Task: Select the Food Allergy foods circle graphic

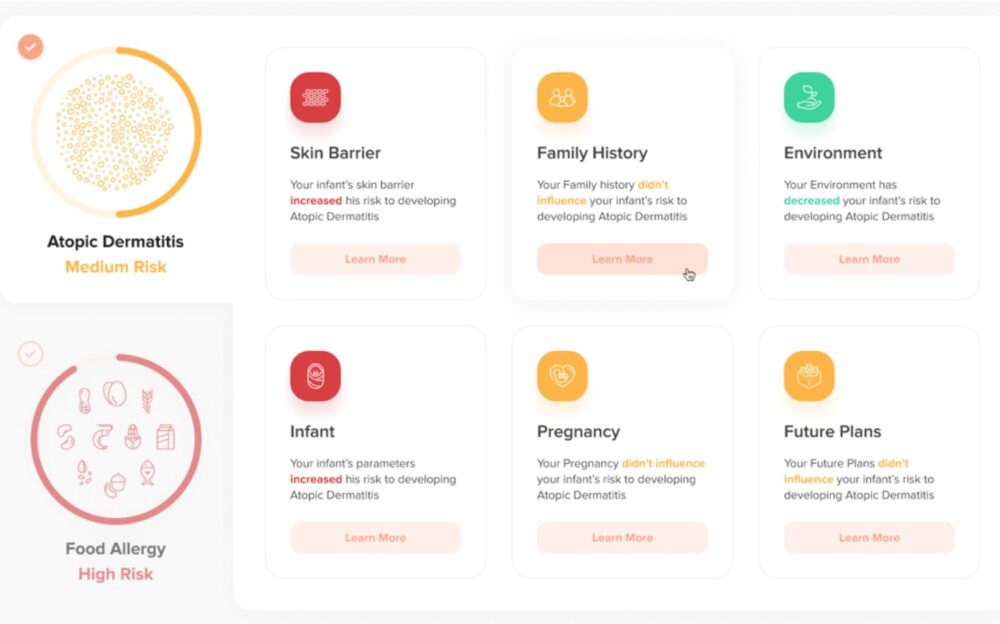Action: pos(116,437)
